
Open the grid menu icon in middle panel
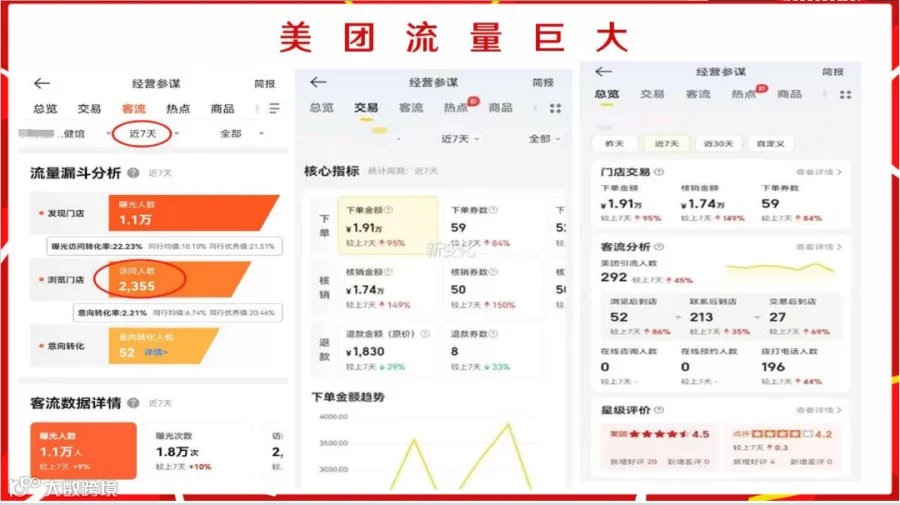[555, 108]
